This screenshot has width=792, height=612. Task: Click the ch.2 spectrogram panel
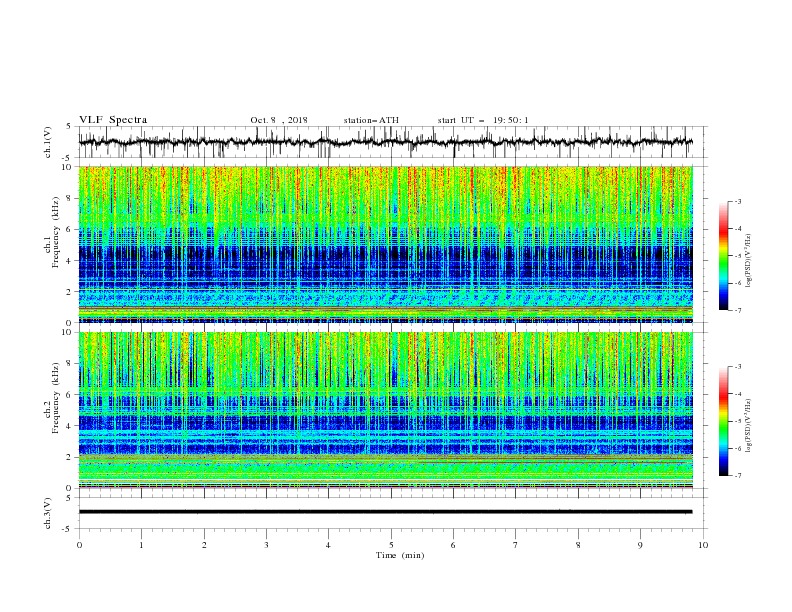[x=385, y=410]
